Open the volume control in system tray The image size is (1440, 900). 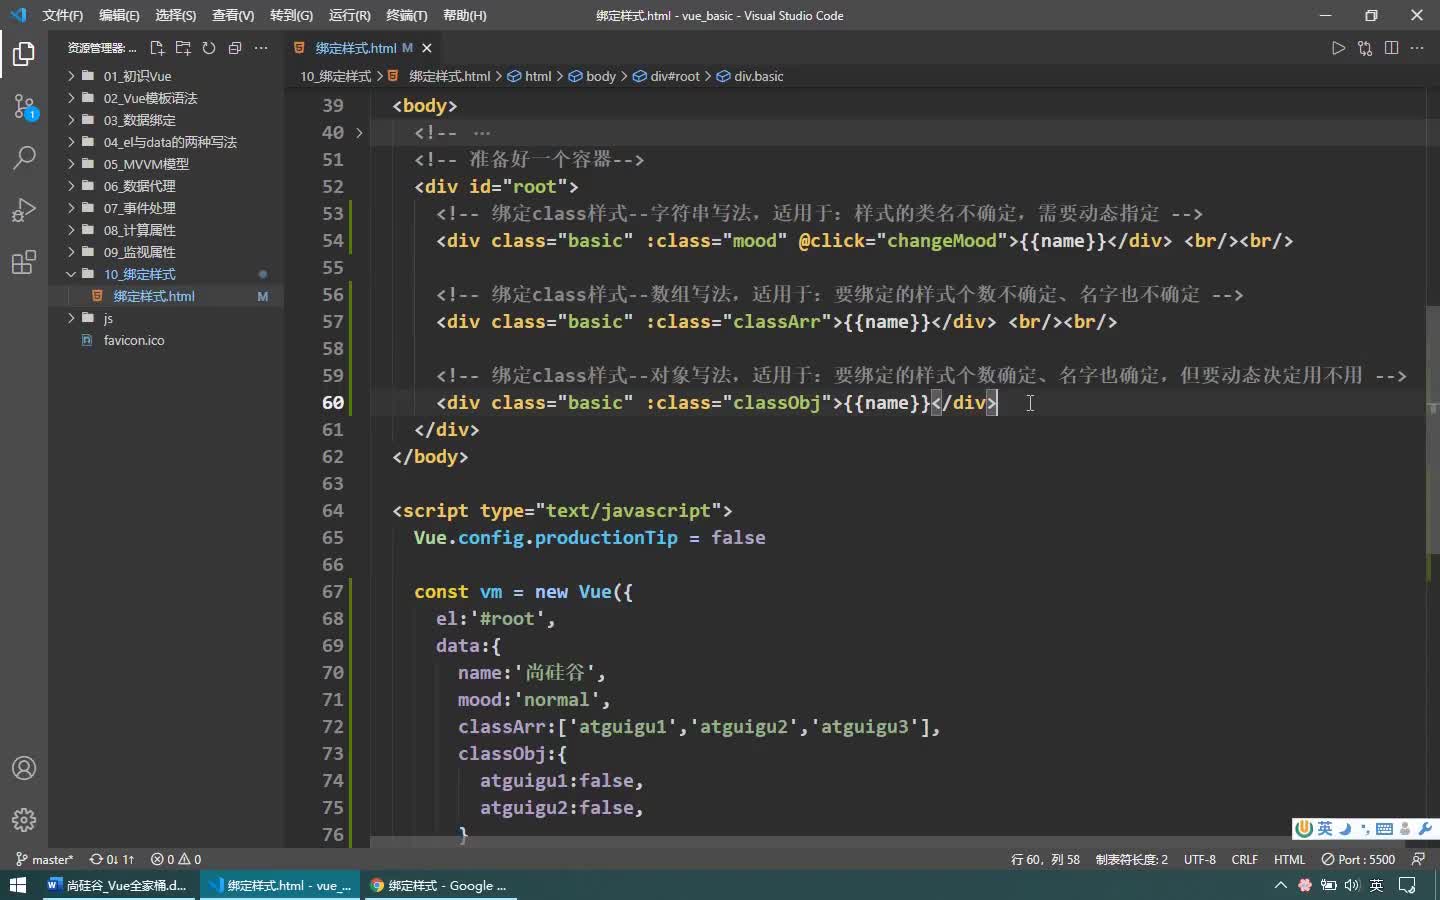pos(1352,885)
